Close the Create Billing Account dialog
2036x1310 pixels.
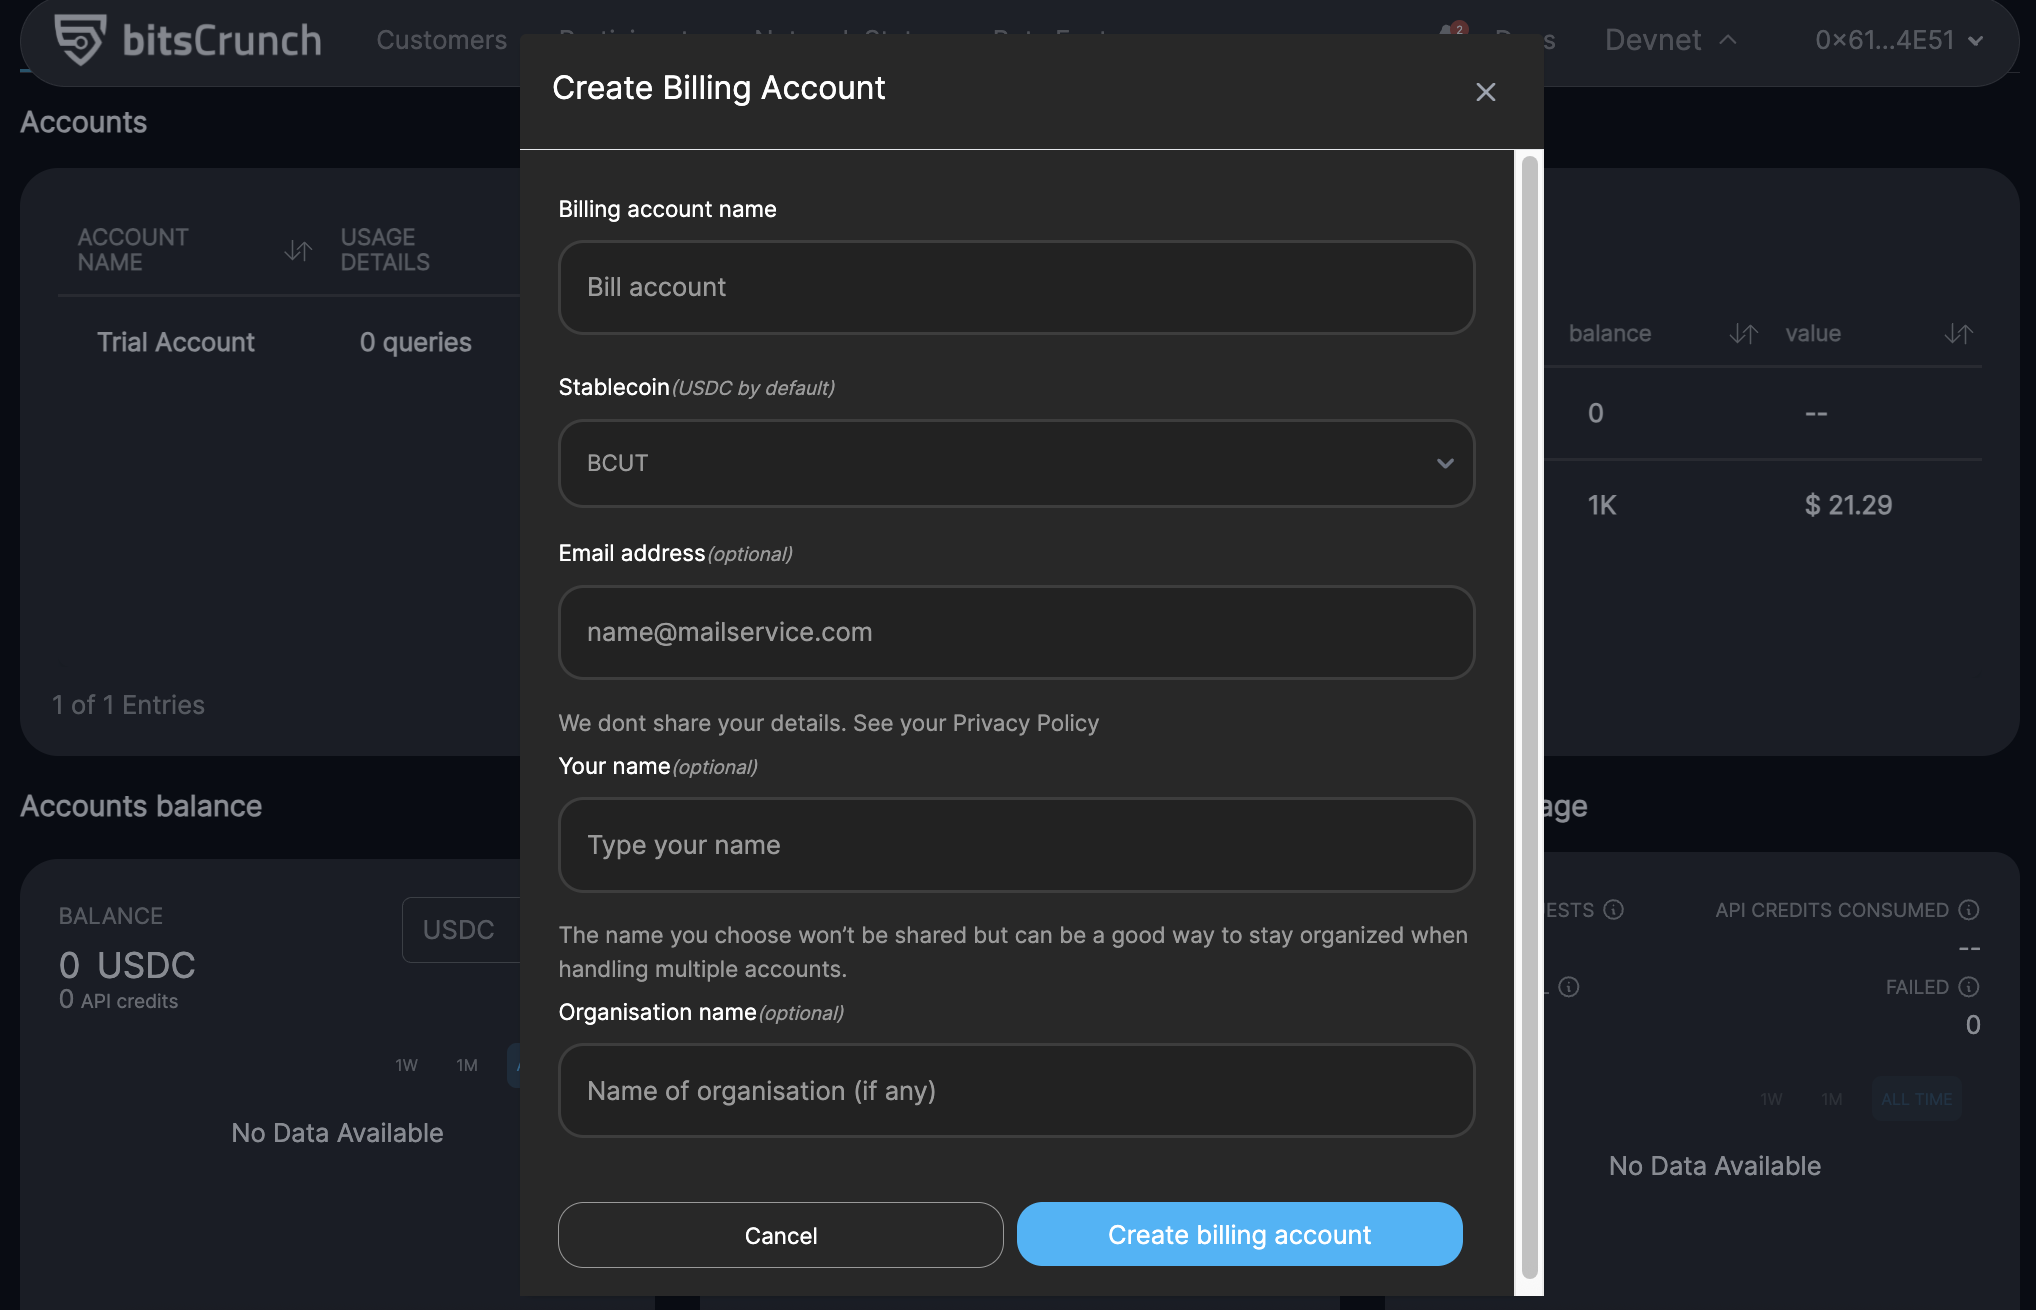coord(1485,92)
